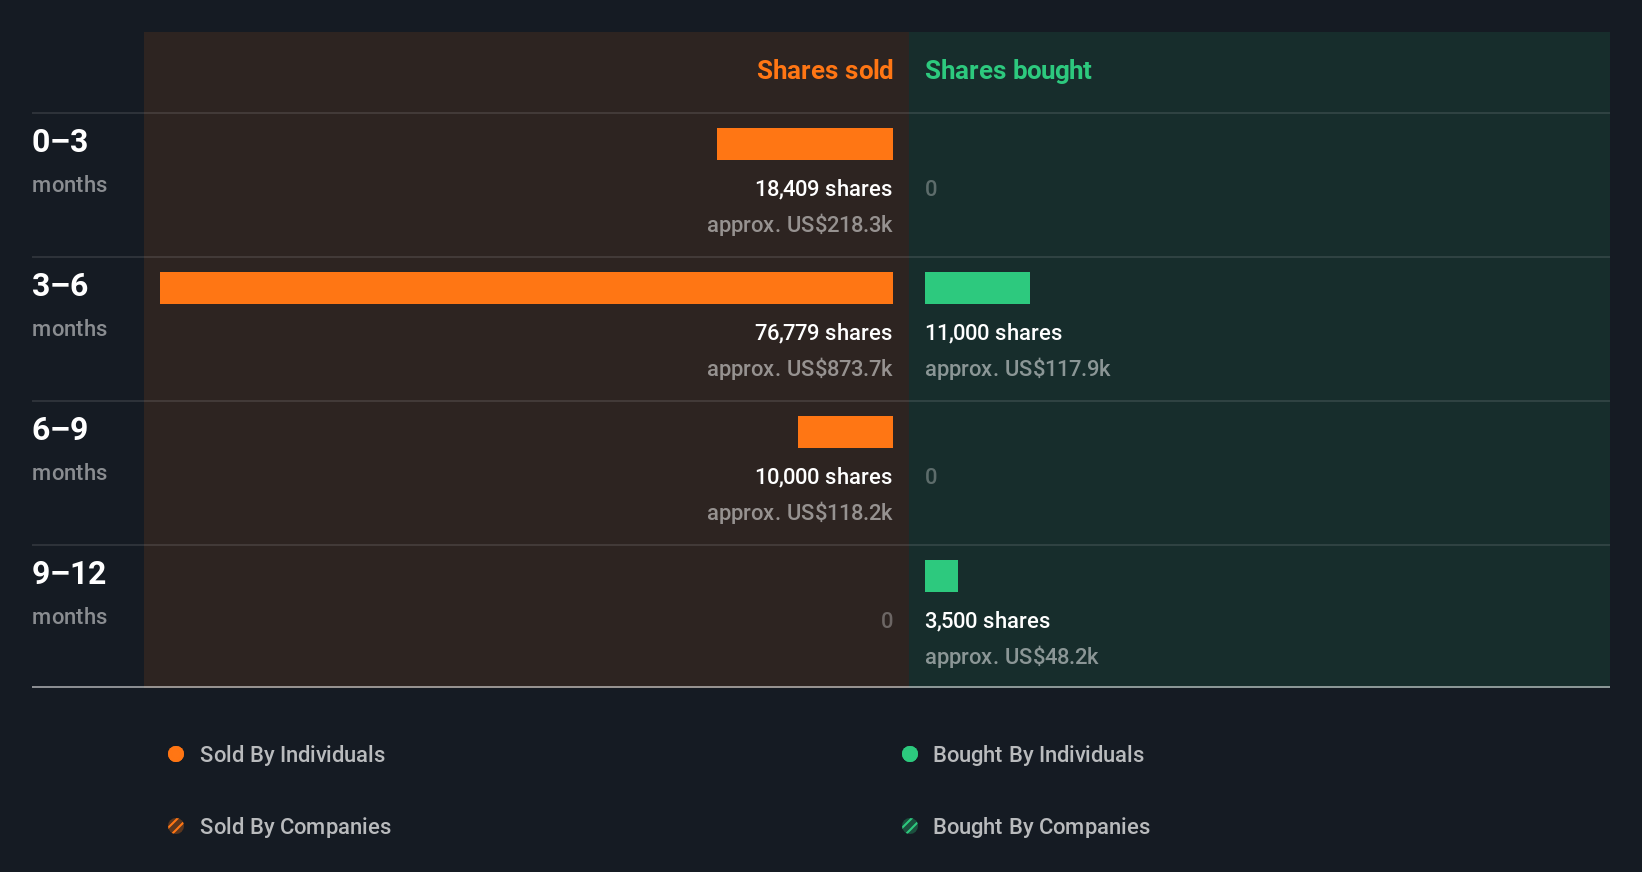
Task: Select the '76,779 shares' value
Action: click(823, 333)
